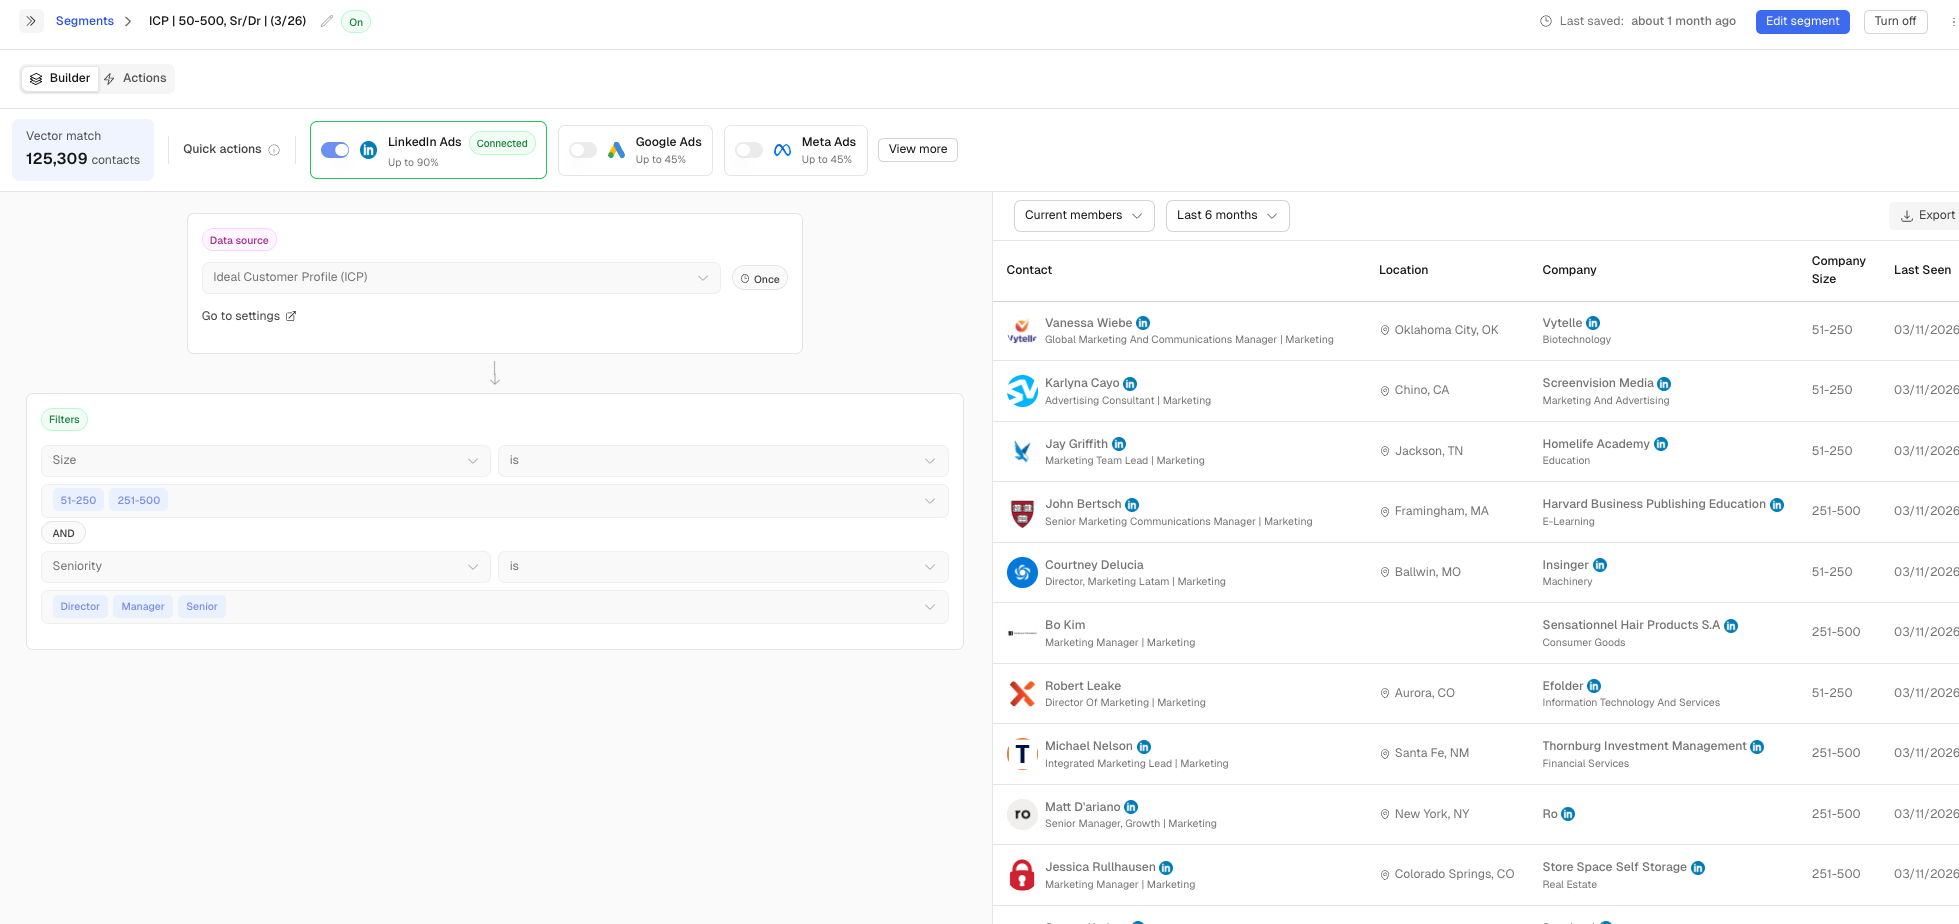This screenshot has width=1959, height=924.
Task: Open LinkedIn profile of John Bertsch
Action: [1132, 505]
